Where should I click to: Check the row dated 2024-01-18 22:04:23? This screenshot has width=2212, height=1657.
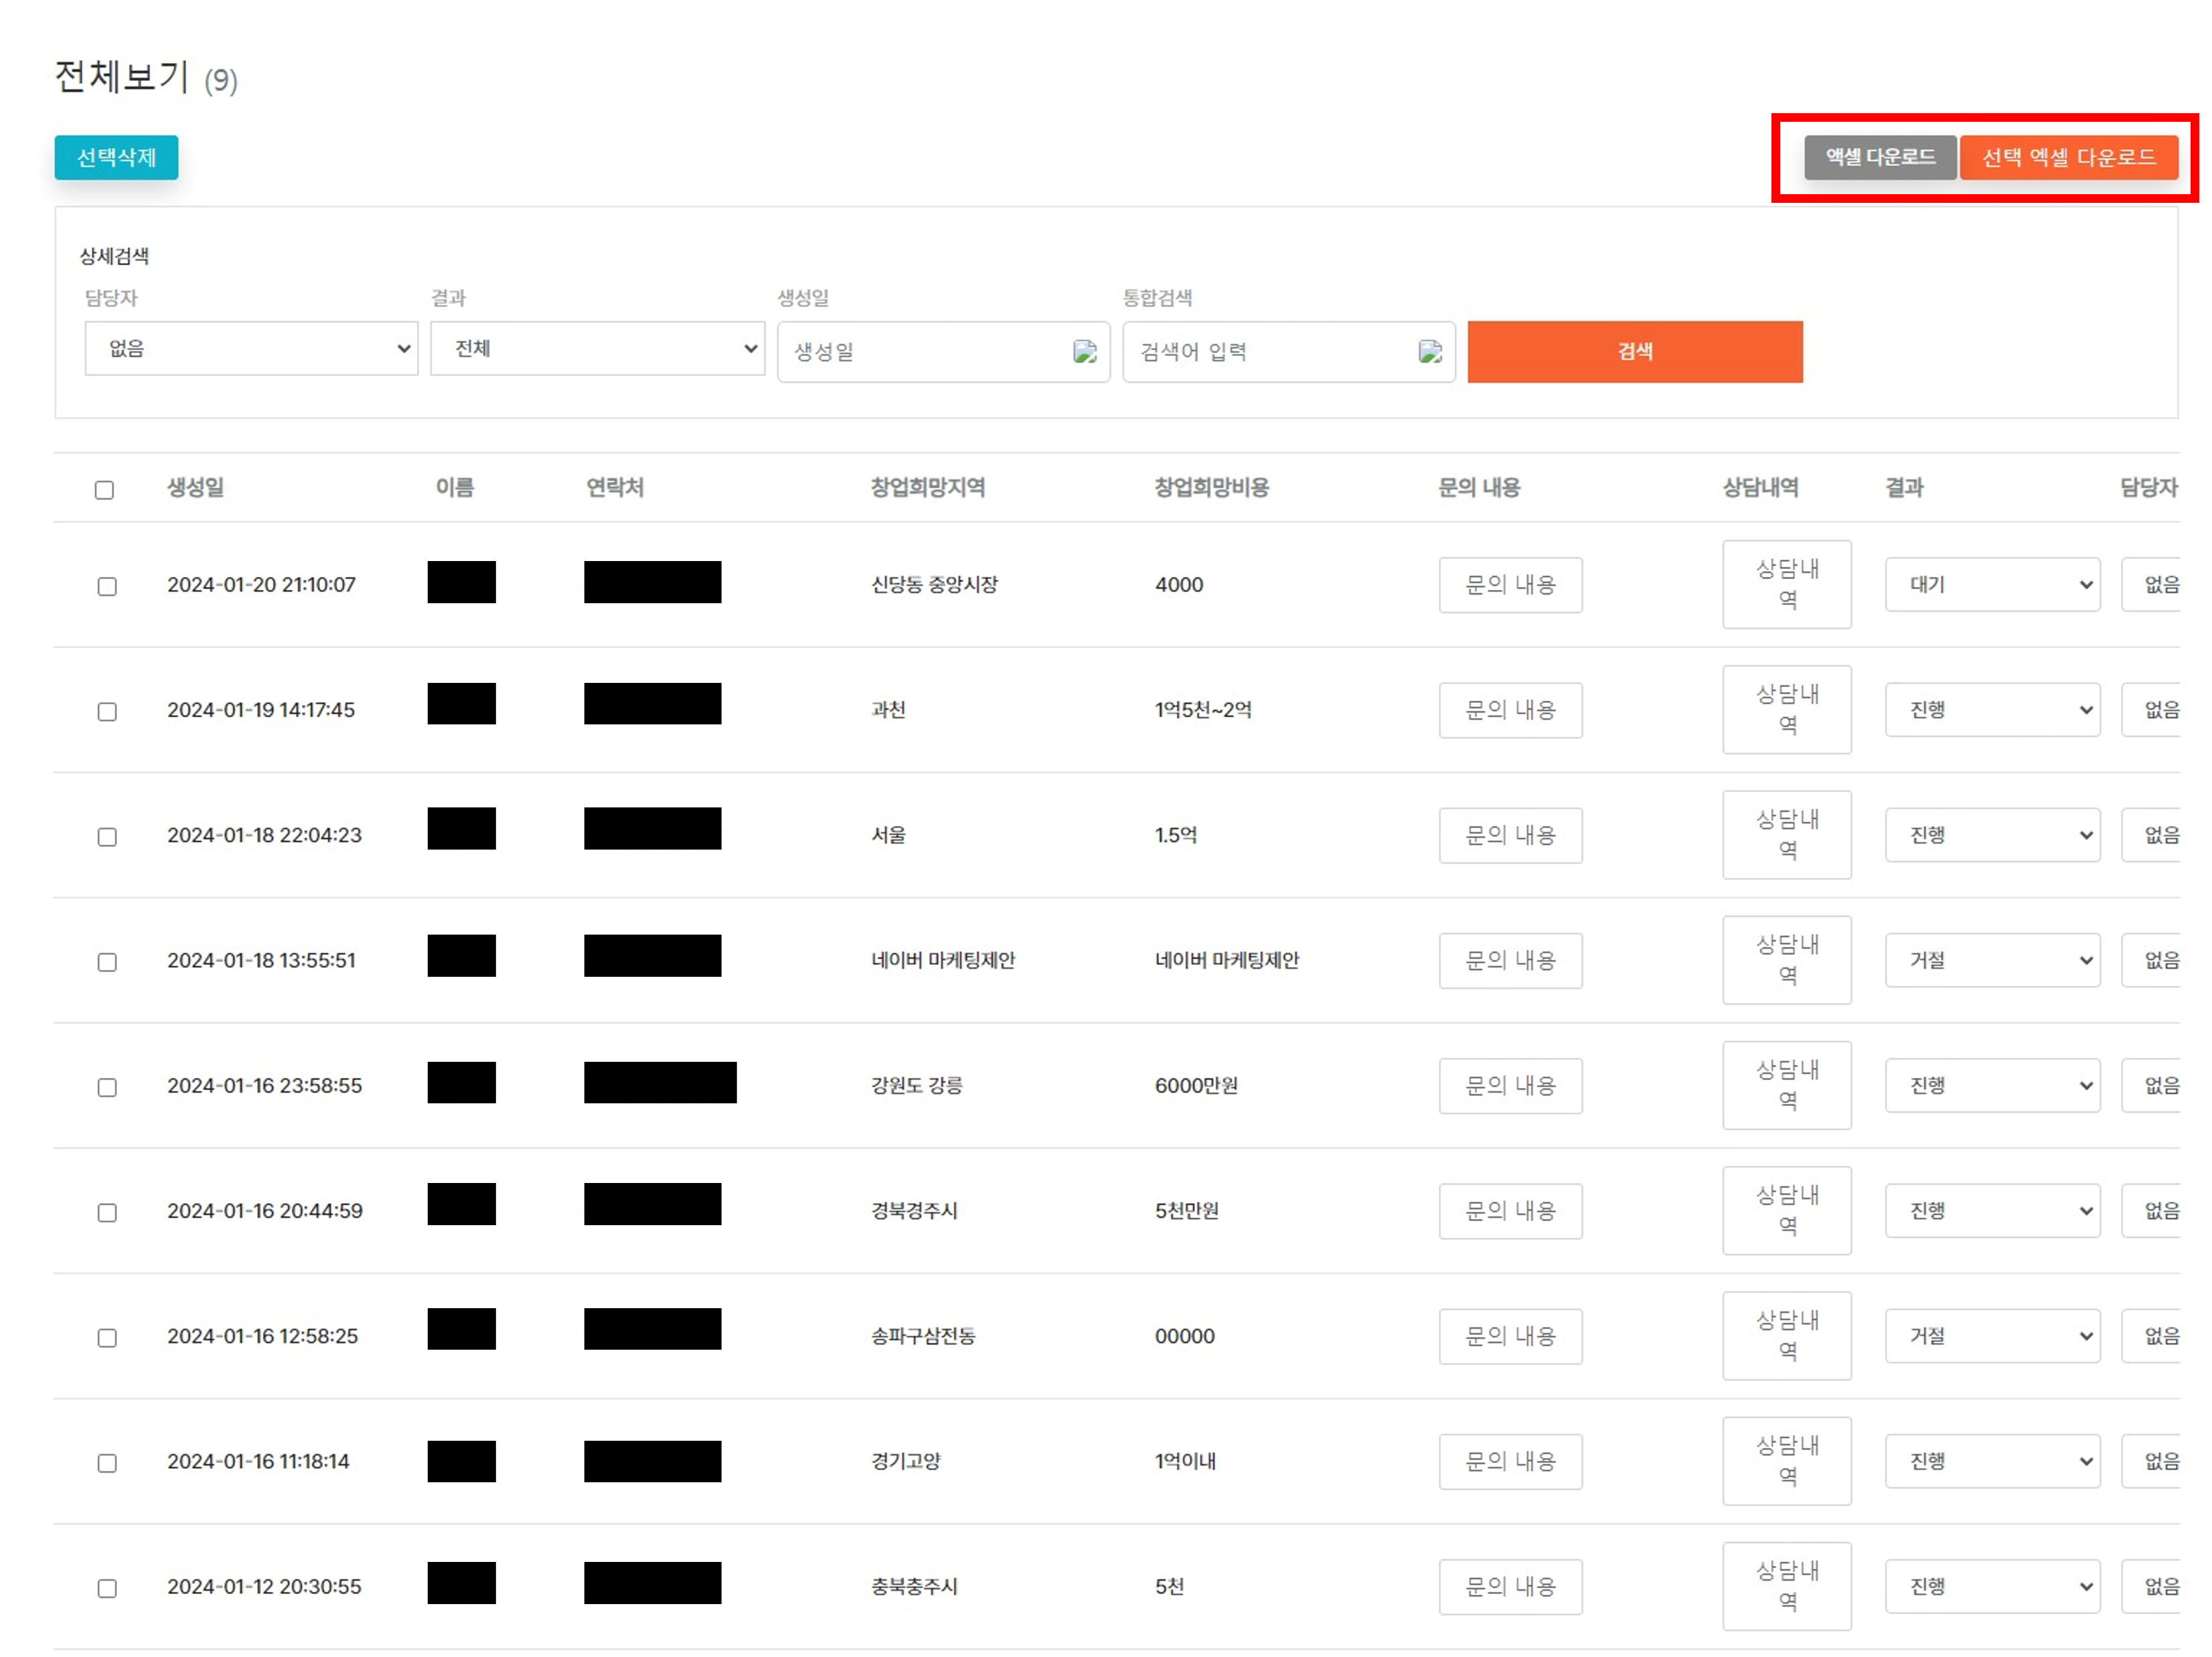click(107, 836)
